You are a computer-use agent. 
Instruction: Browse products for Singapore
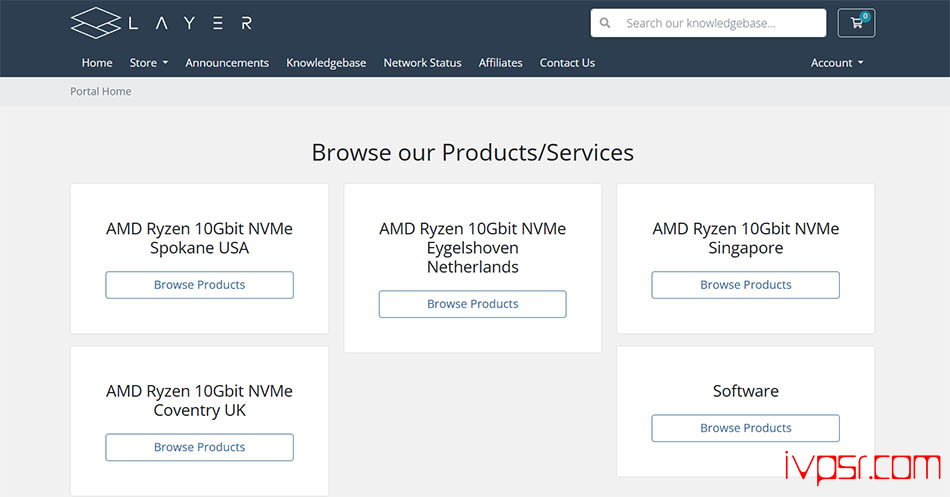tap(745, 285)
